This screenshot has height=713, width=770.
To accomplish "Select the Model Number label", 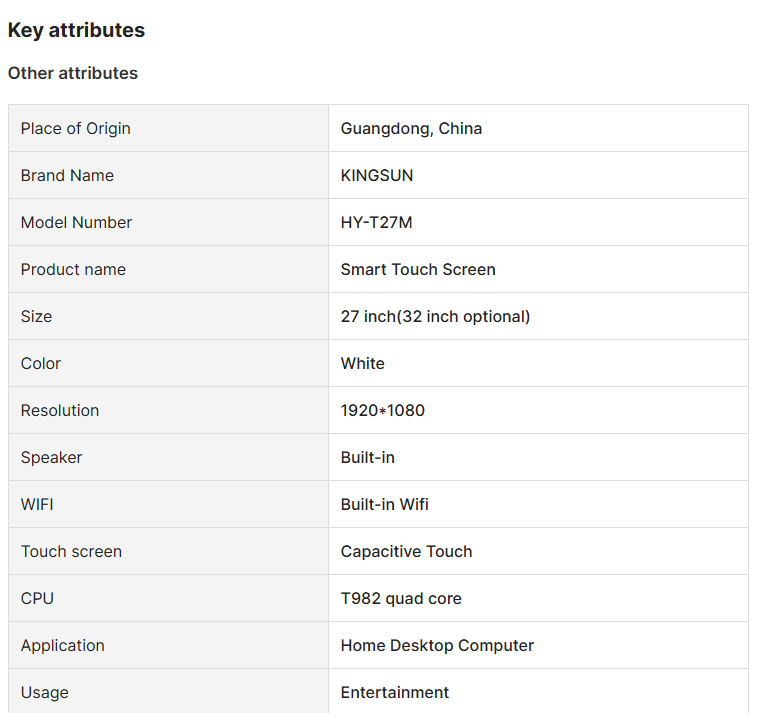I will pos(76,222).
